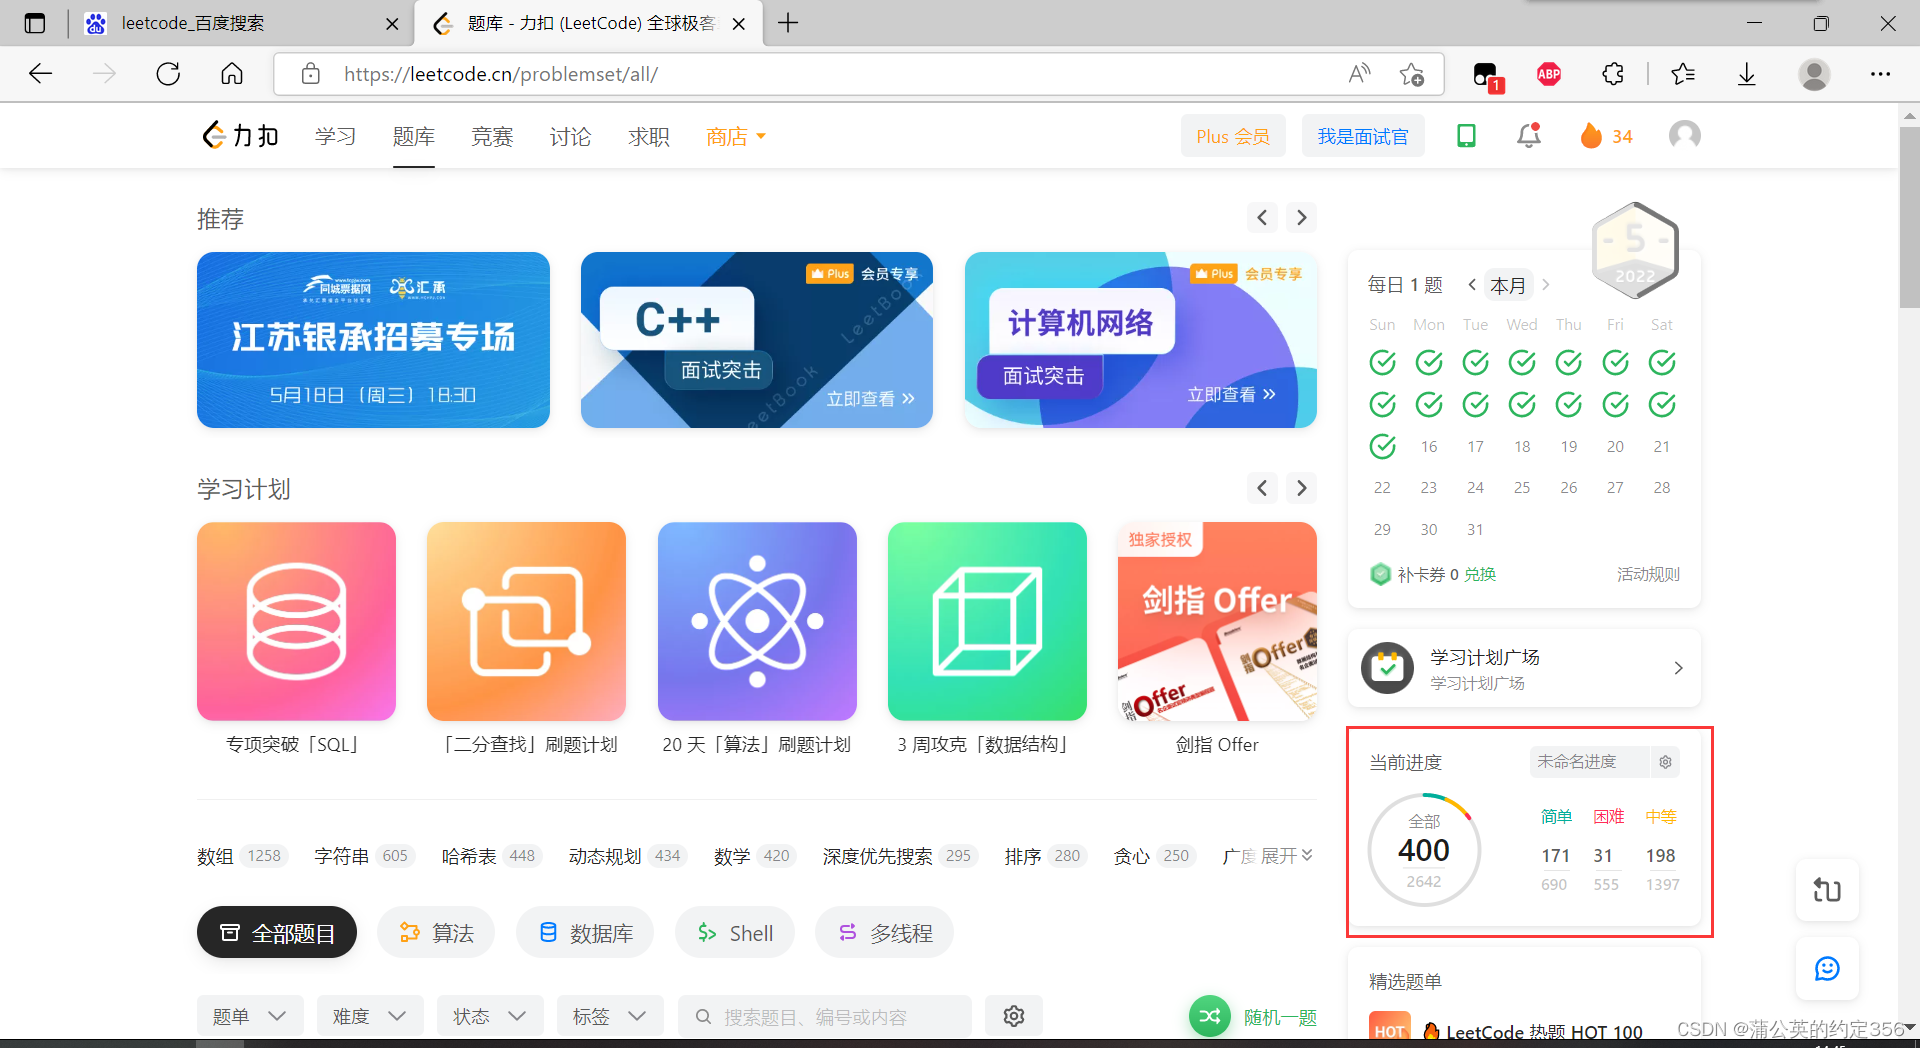Click the mobile app icon near Plus 会员
Screen dimensions: 1920x1048
[x=1465, y=135]
